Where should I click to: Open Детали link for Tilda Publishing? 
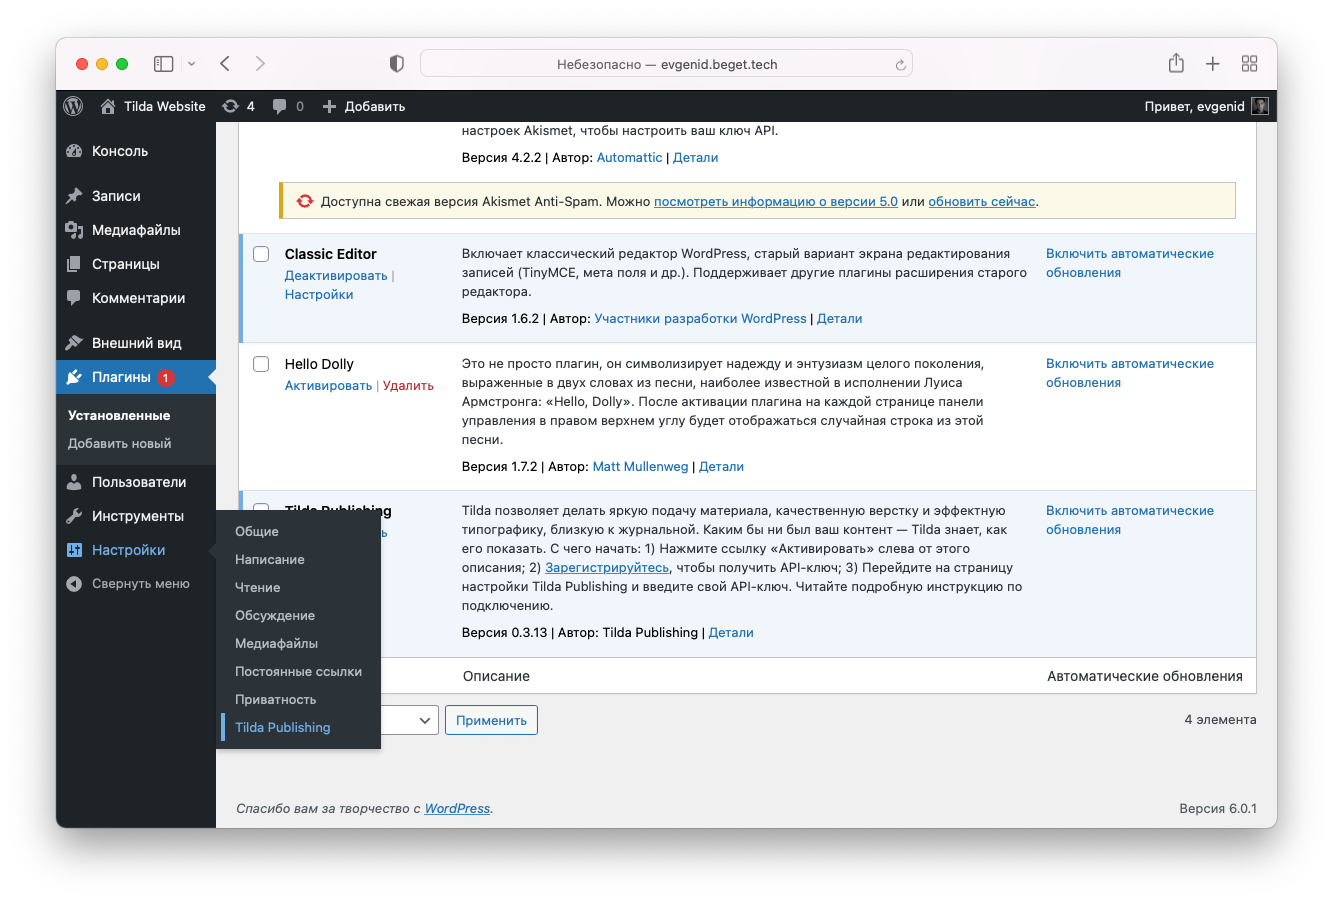(731, 632)
